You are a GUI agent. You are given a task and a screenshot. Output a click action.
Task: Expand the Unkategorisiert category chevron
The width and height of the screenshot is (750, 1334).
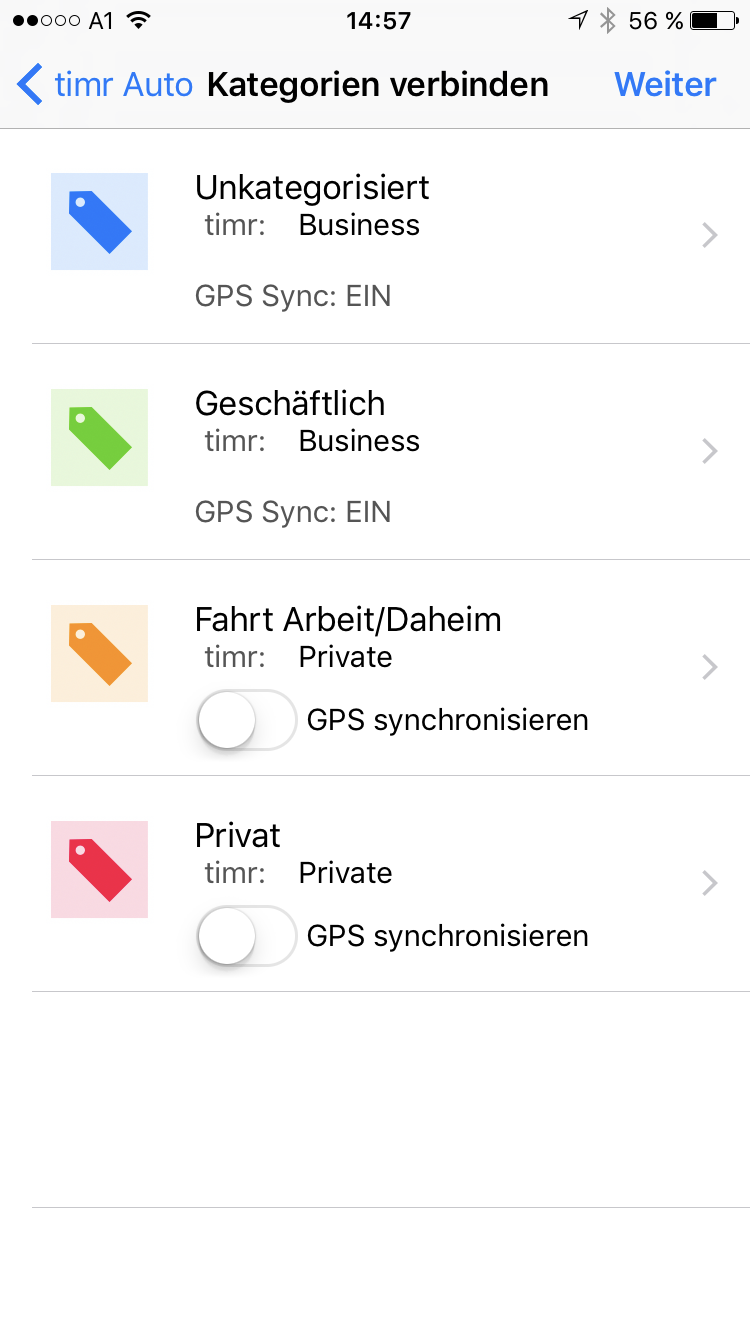click(x=710, y=235)
